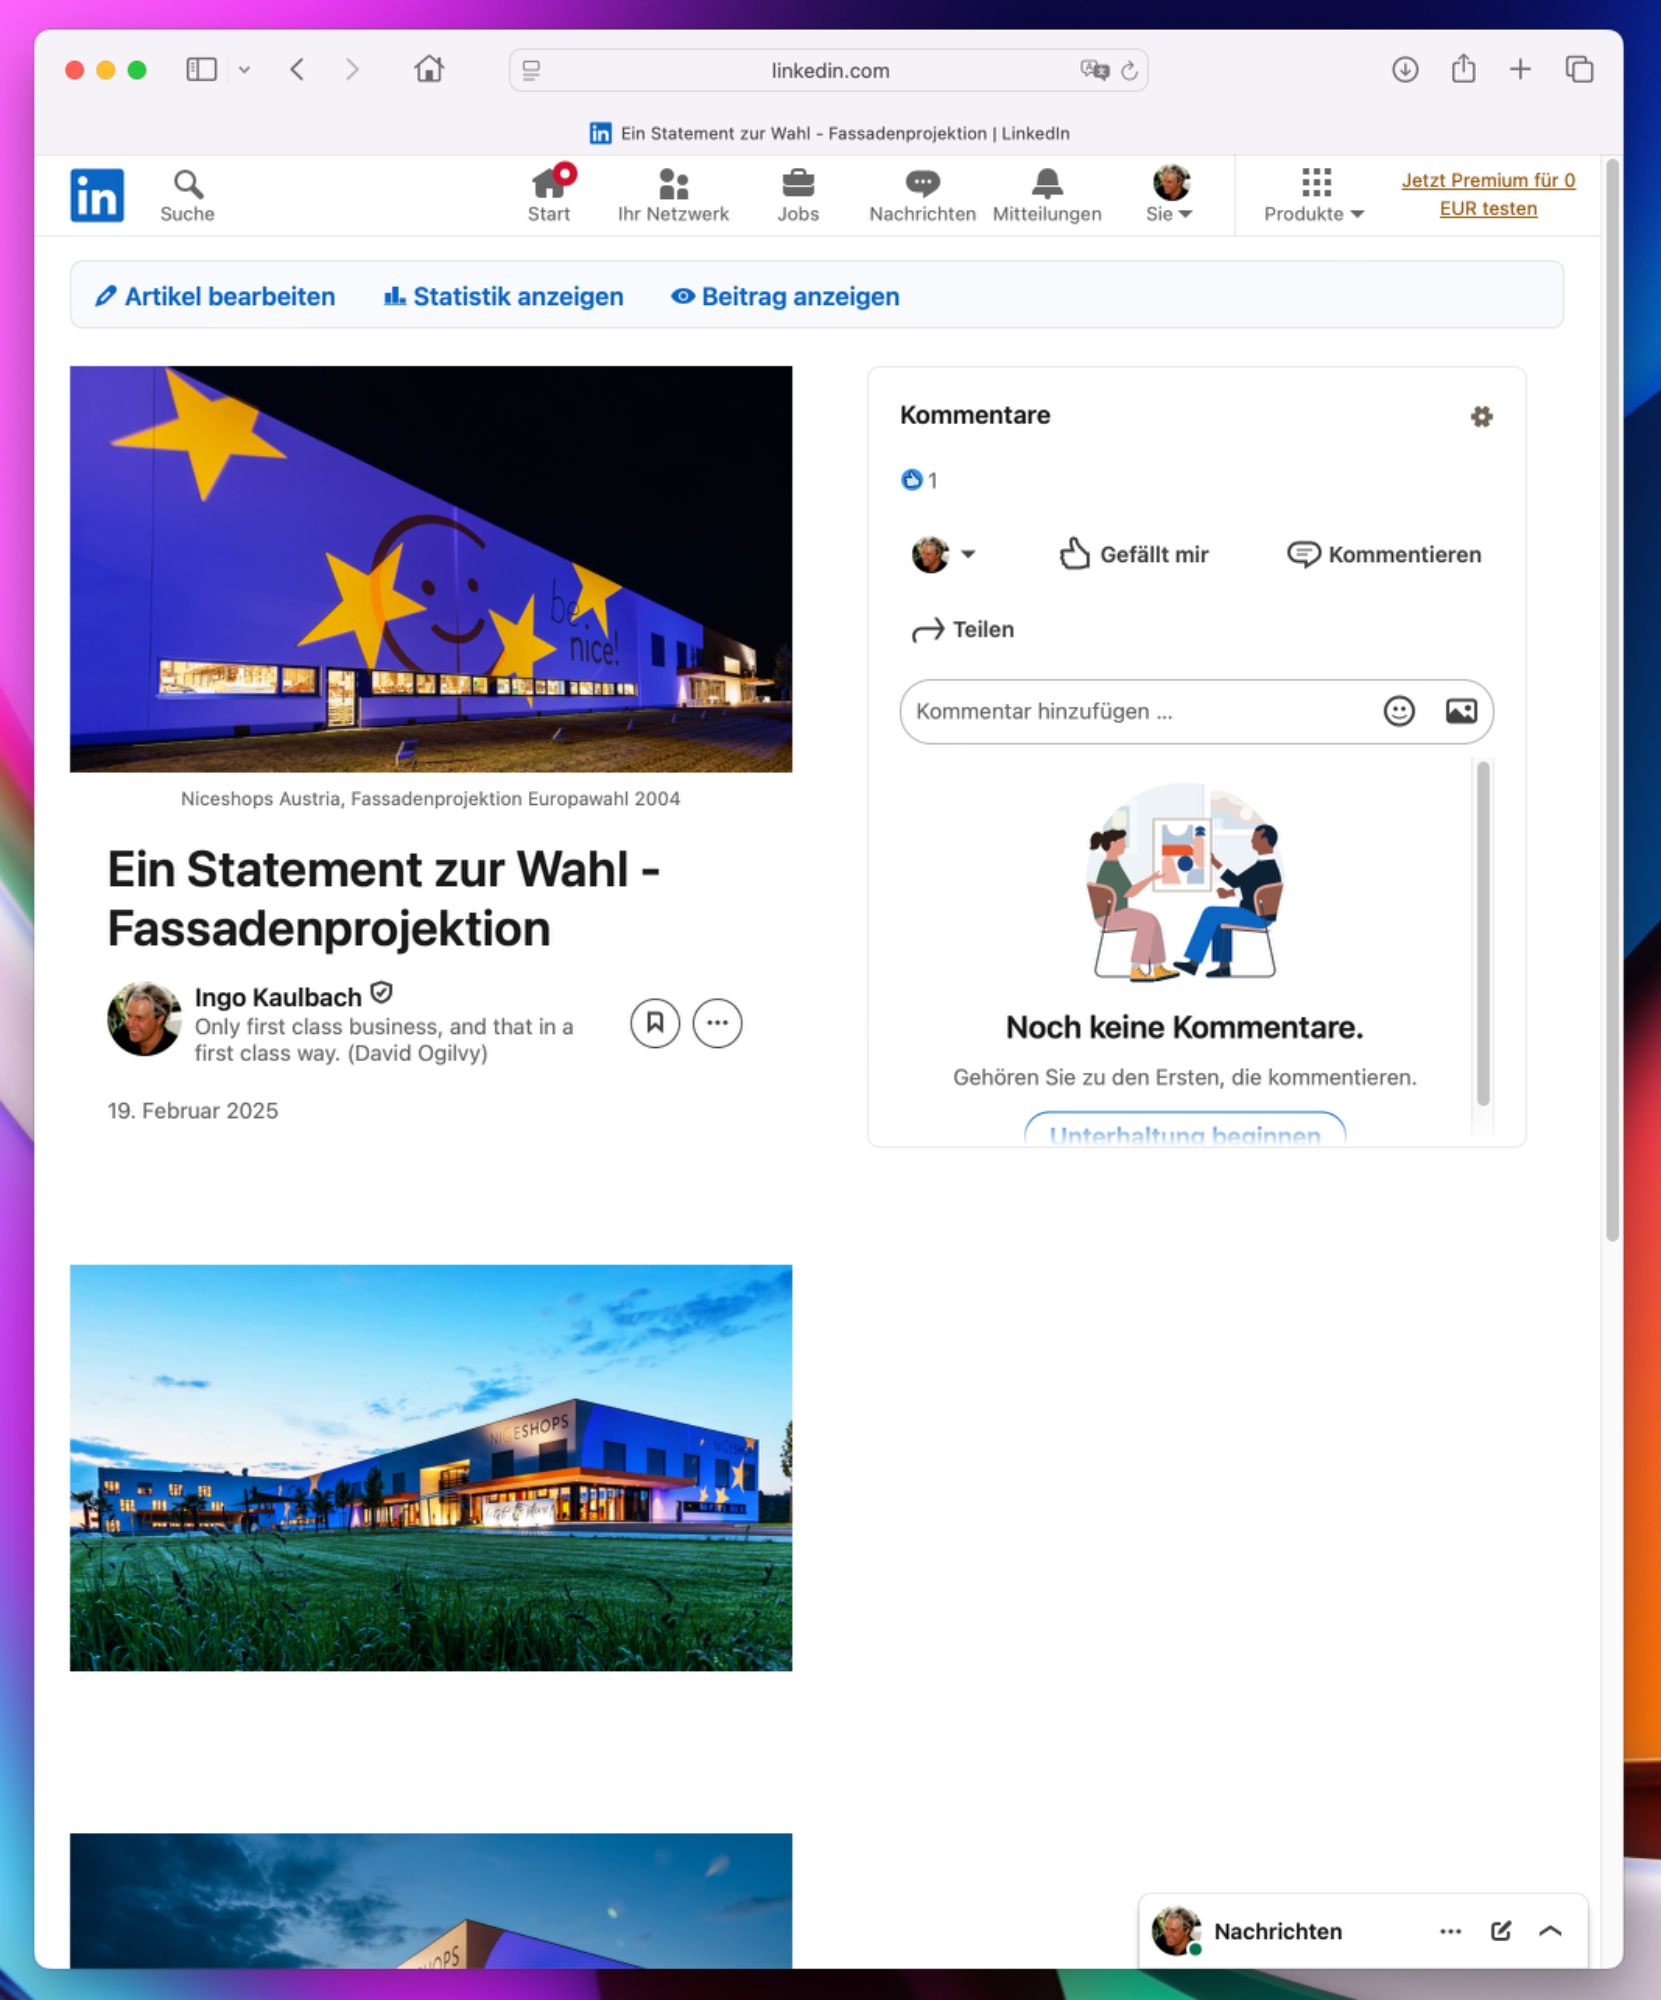Show post via Beitrag anzeigen
This screenshot has width=1661, height=2000.
point(785,297)
